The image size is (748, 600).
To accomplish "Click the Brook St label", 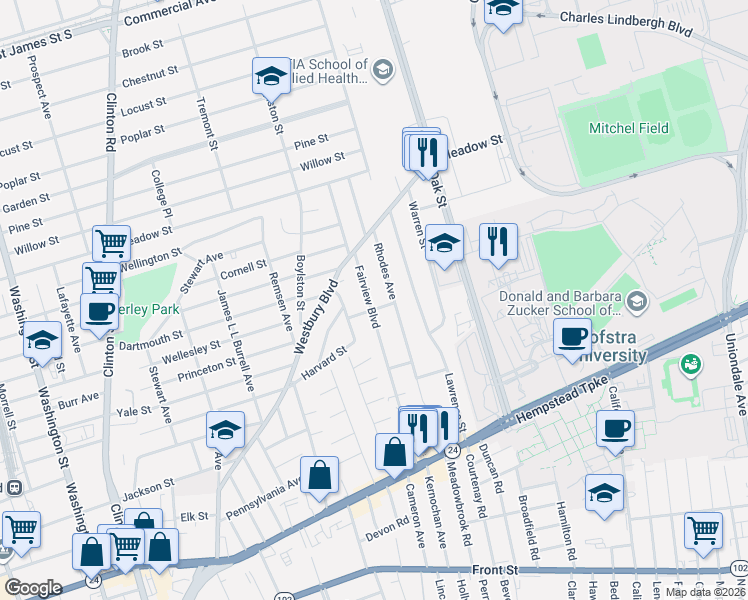I will [143, 49].
